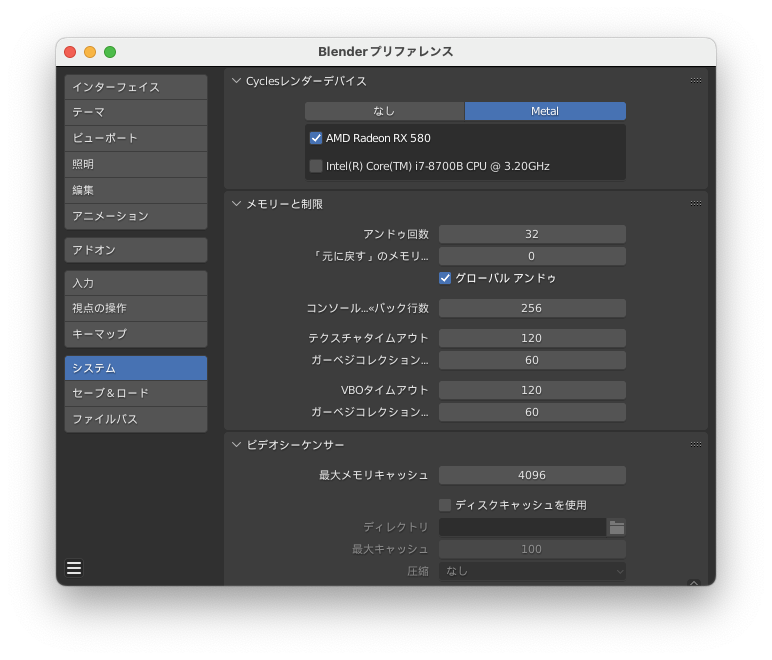
Task: Collapse the Cyclesレンダーデバイス panel
Action: [x=236, y=81]
